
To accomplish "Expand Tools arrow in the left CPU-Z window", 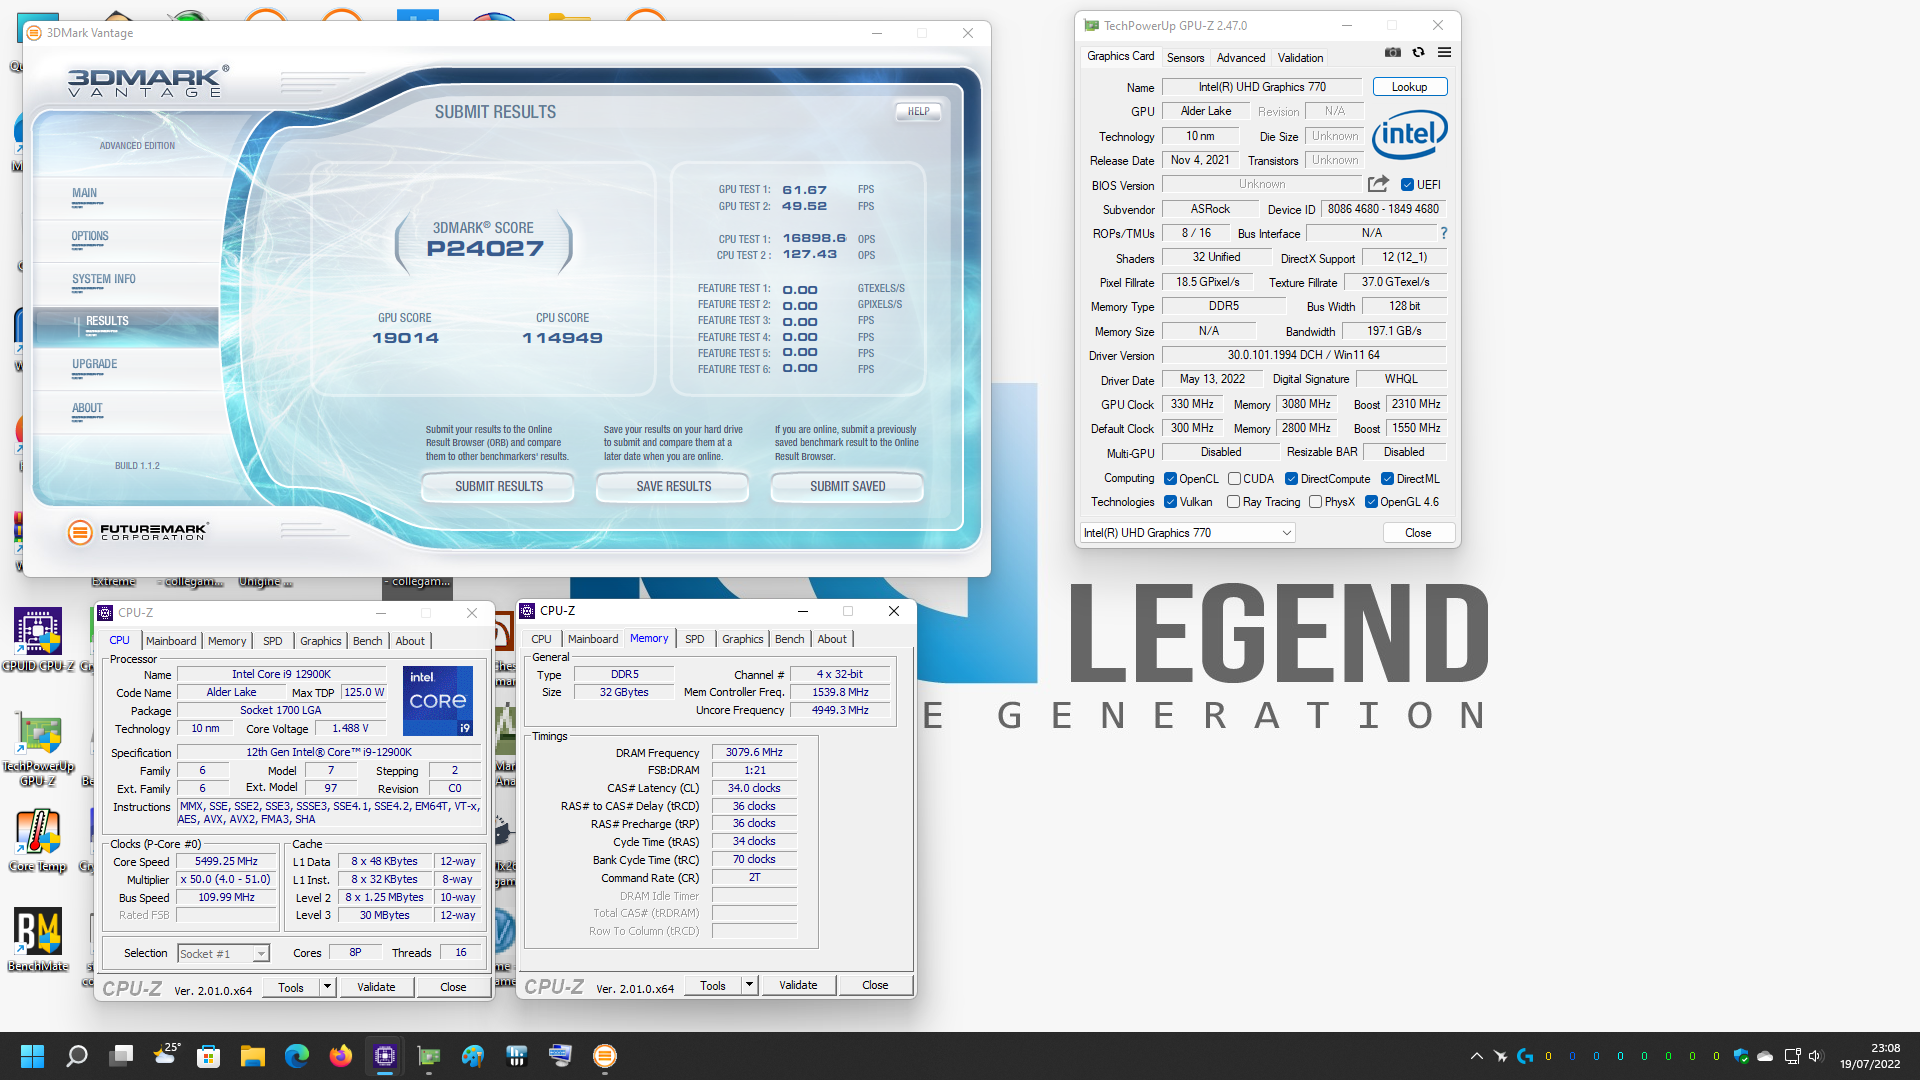I will pyautogui.click(x=327, y=987).
